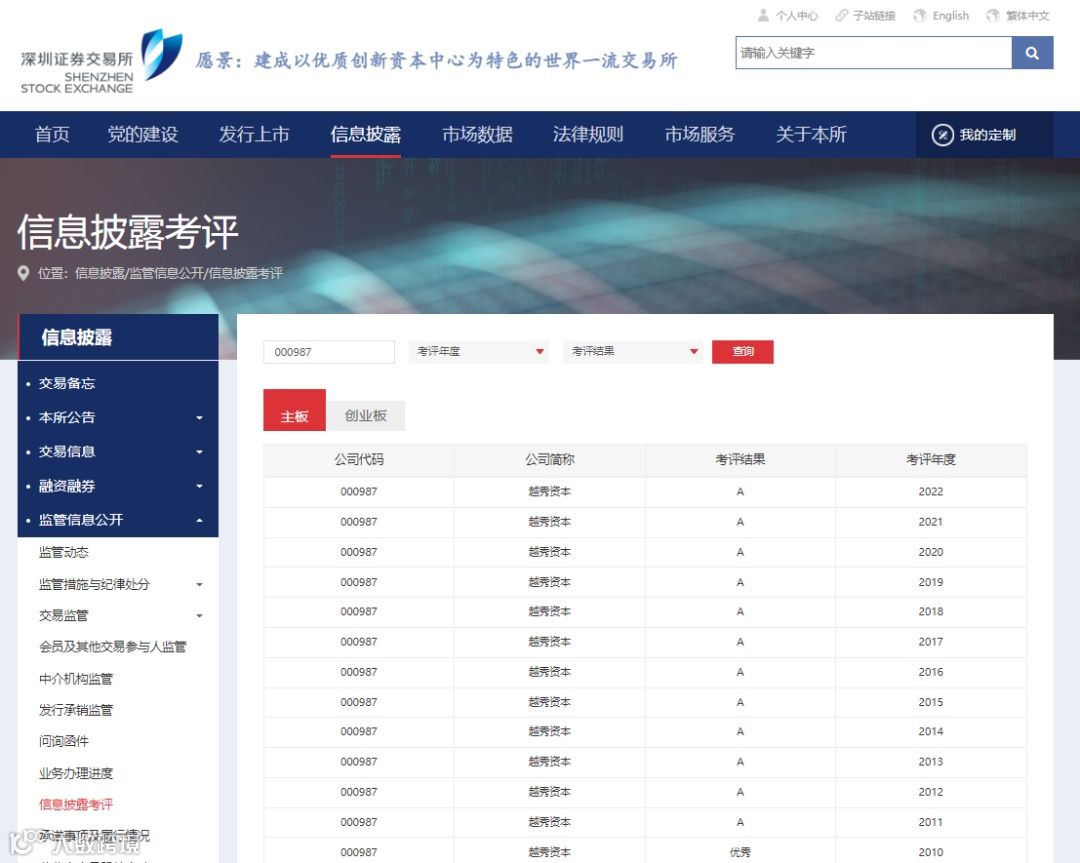Open 关于本所 navigation item

(811, 134)
